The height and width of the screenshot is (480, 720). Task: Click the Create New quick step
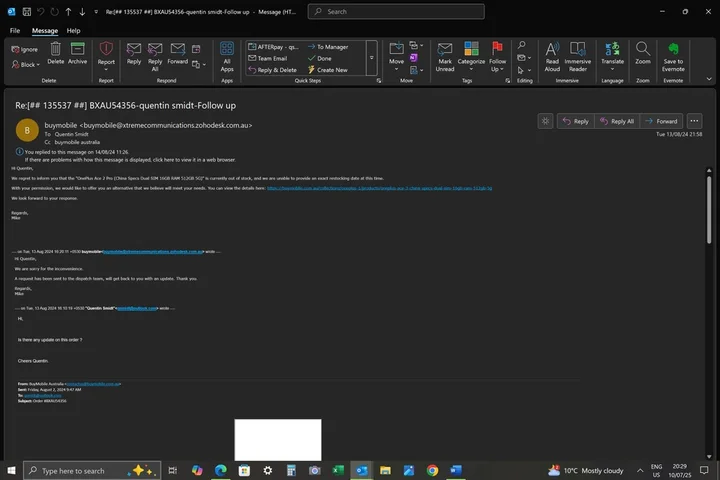coord(327,70)
